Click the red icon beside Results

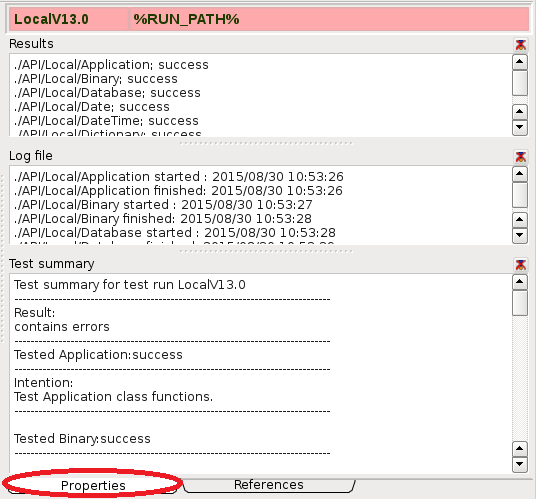tap(520, 44)
